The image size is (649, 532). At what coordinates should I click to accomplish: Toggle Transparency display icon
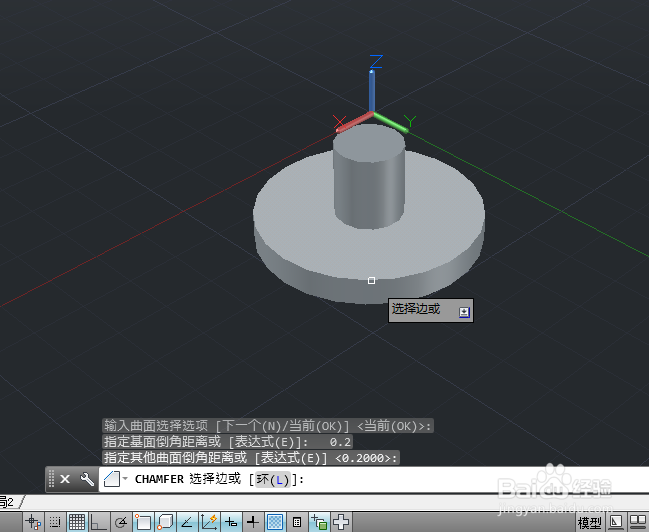coord(275,522)
